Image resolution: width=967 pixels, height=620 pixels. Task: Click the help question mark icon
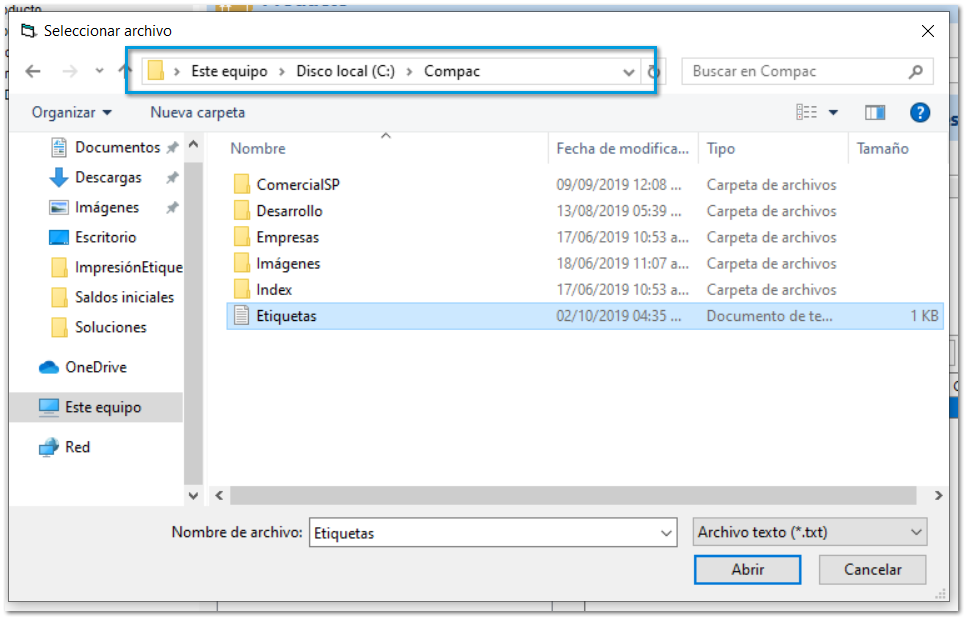[x=920, y=112]
